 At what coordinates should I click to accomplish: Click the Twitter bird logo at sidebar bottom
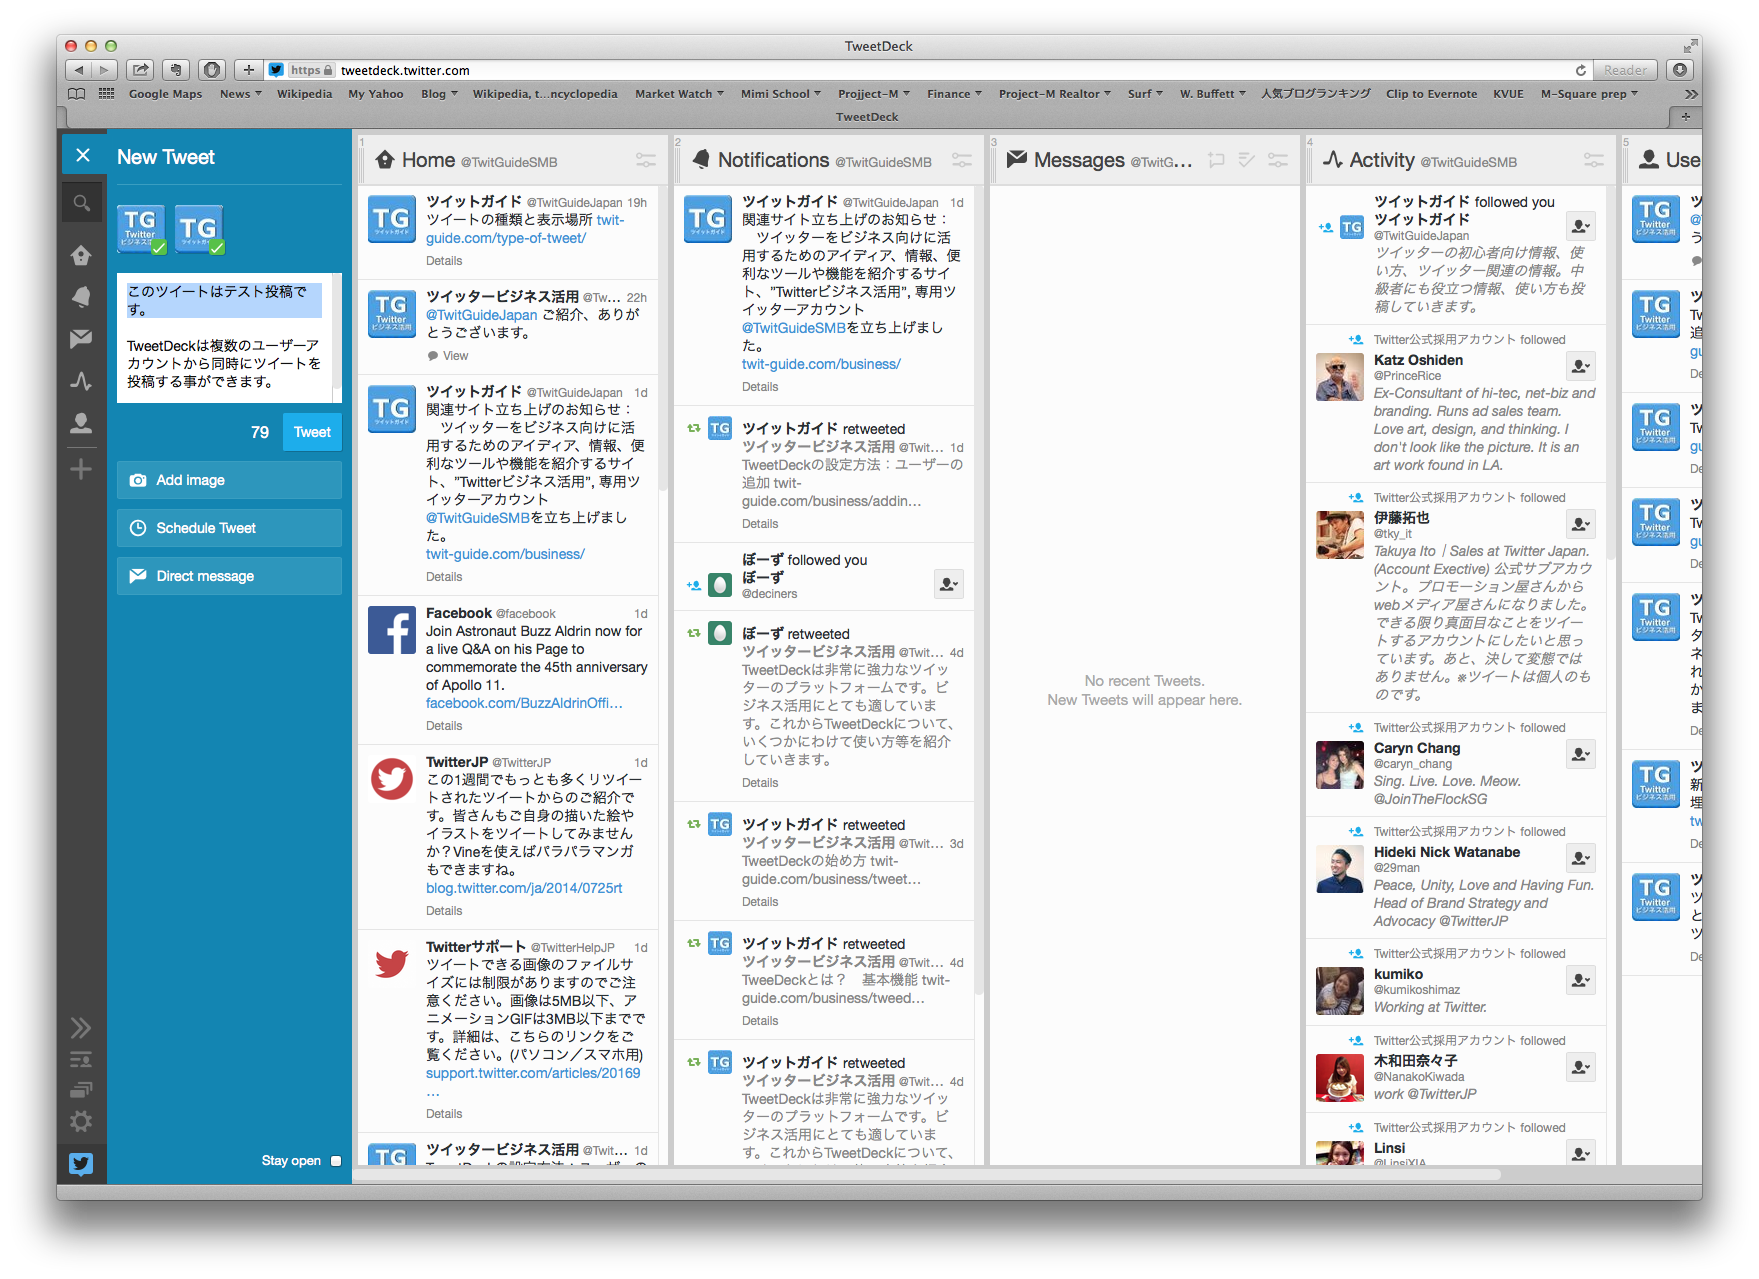click(81, 1163)
